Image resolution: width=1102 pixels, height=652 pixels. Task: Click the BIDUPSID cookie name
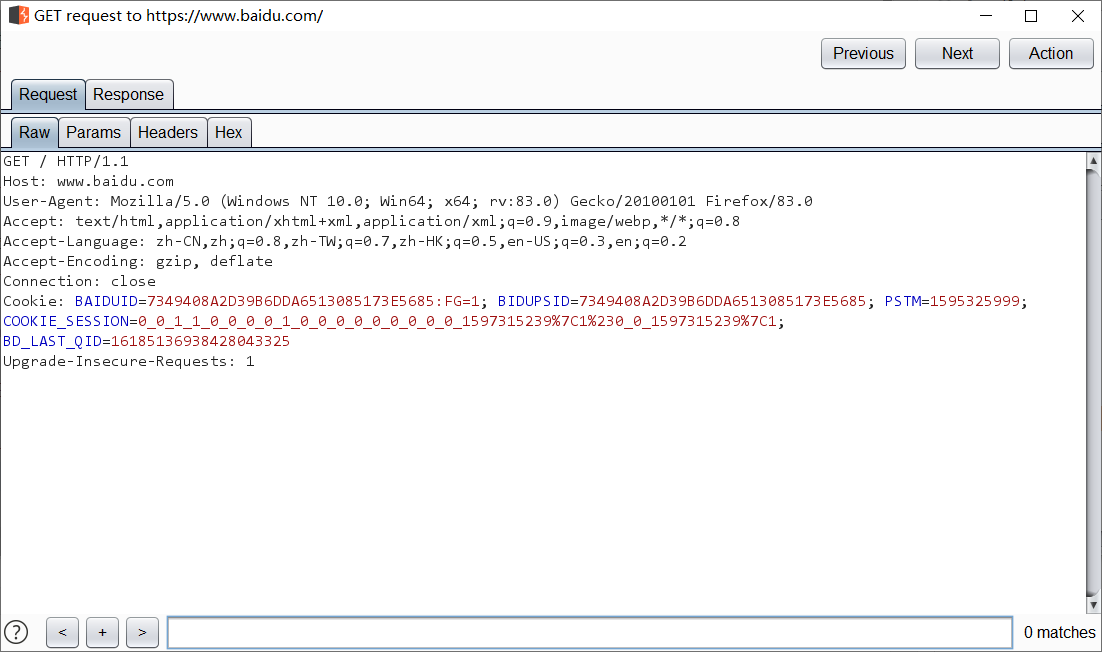click(x=533, y=301)
